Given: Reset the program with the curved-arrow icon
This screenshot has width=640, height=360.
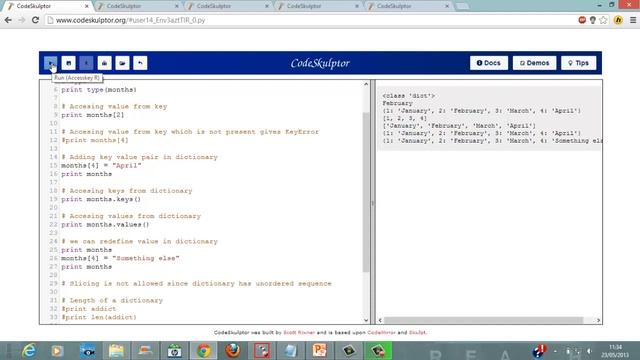Looking at the screenshot, I should tap(140, 63).
